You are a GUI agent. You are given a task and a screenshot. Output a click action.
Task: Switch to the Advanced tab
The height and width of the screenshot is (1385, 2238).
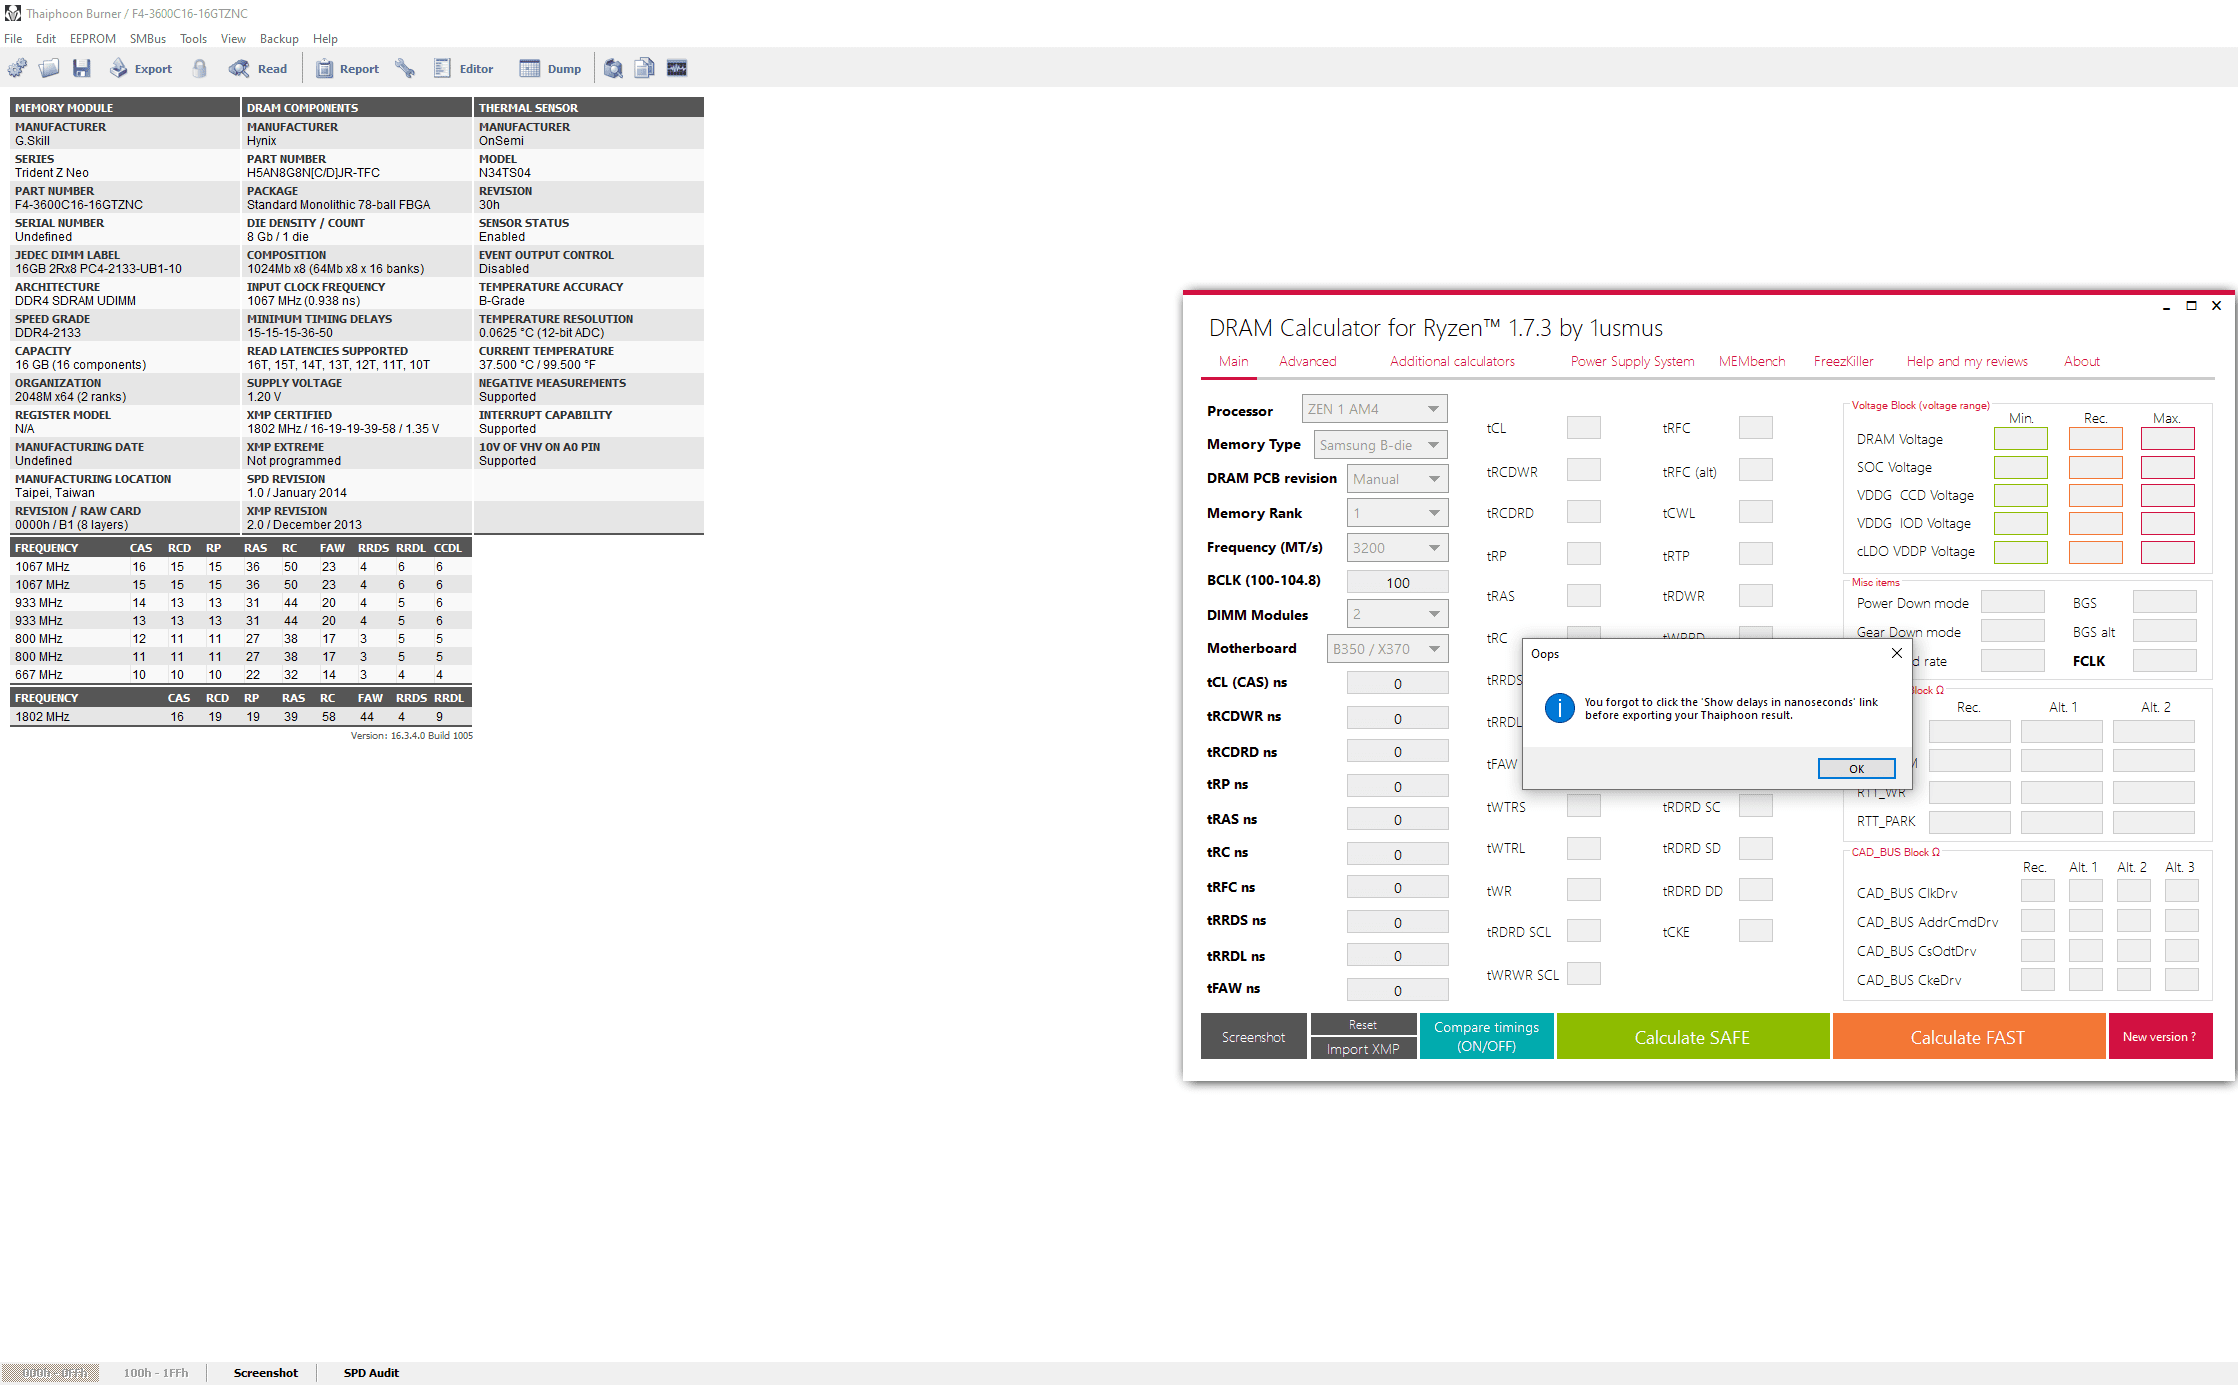coord(1307,361)
